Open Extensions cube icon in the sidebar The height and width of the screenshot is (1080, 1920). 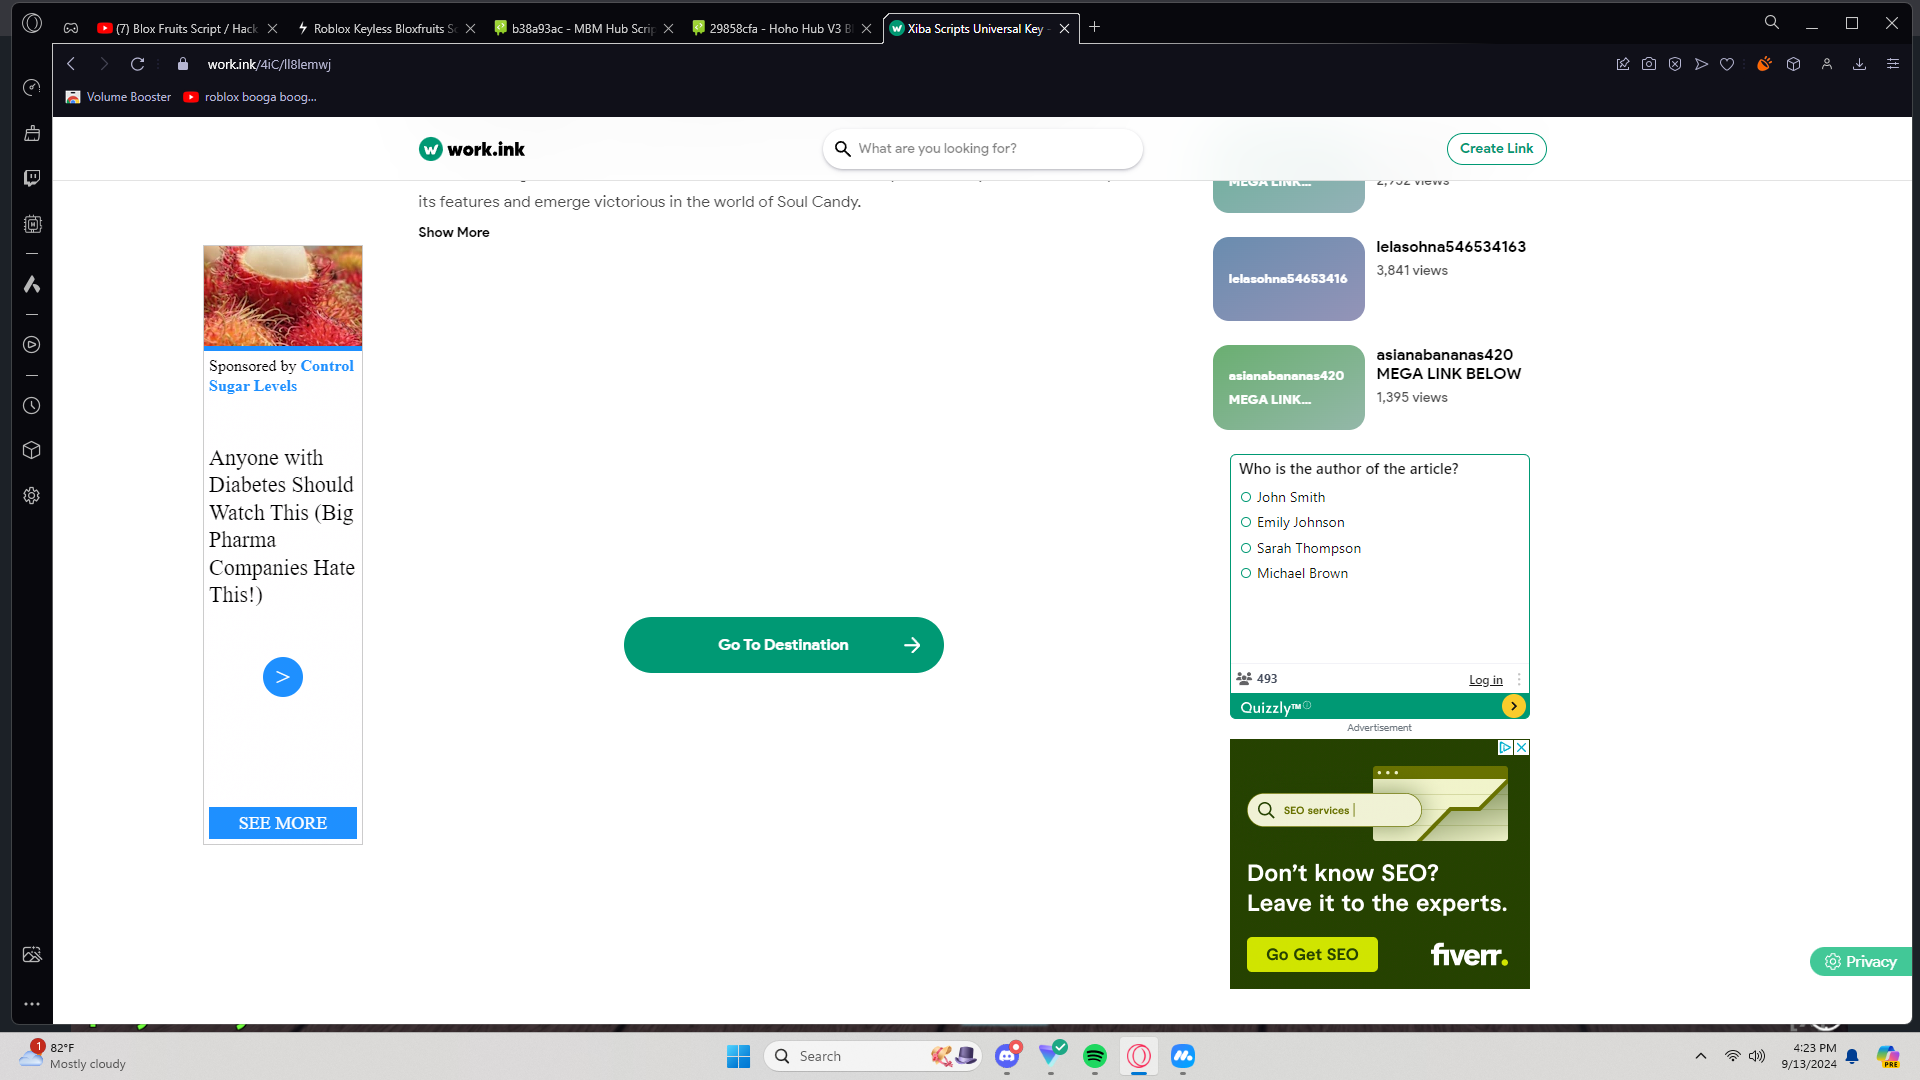tap(32, 450)
